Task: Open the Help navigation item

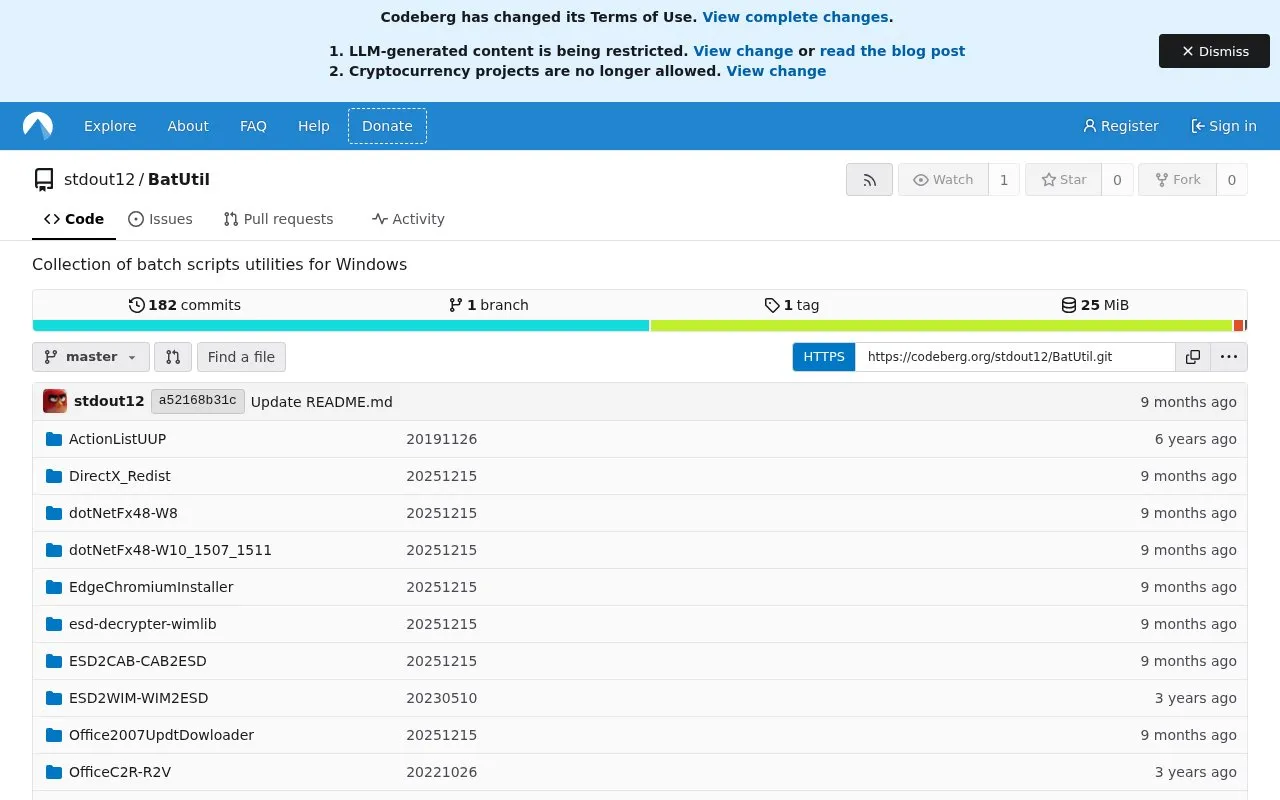Action: 313,126
